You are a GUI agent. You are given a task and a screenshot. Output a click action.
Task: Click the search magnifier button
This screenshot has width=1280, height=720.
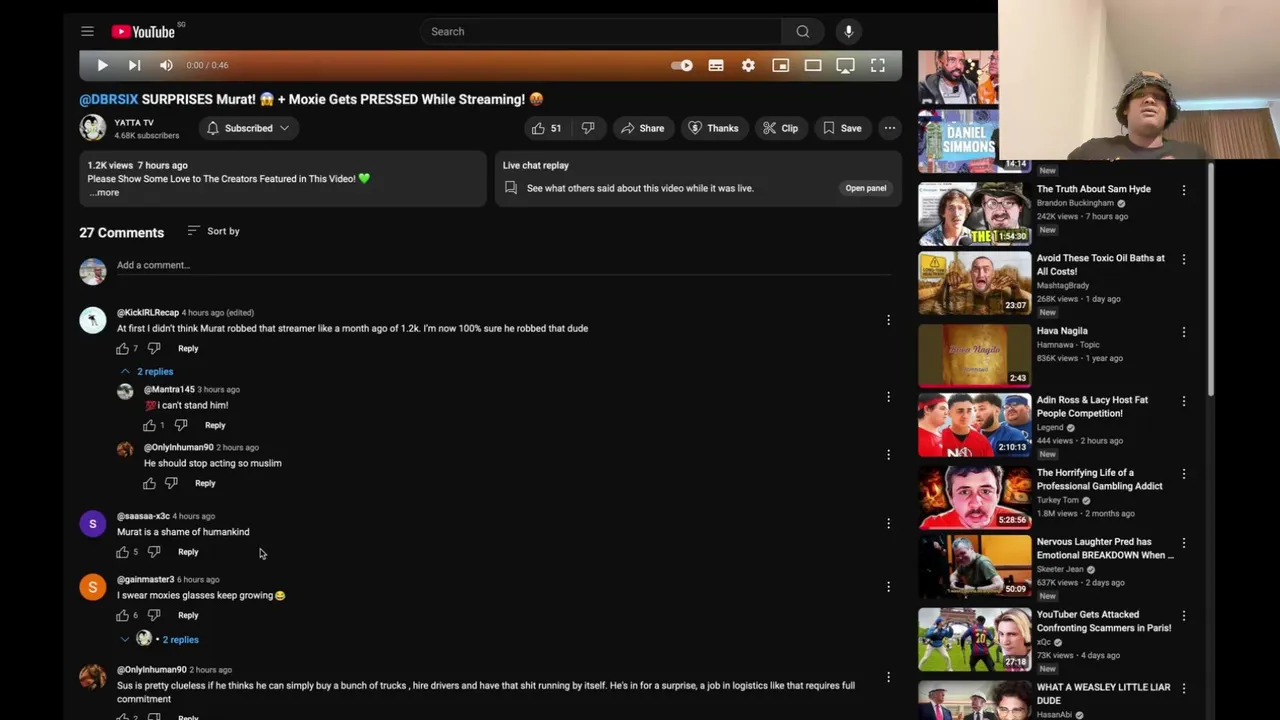(802, 32)
